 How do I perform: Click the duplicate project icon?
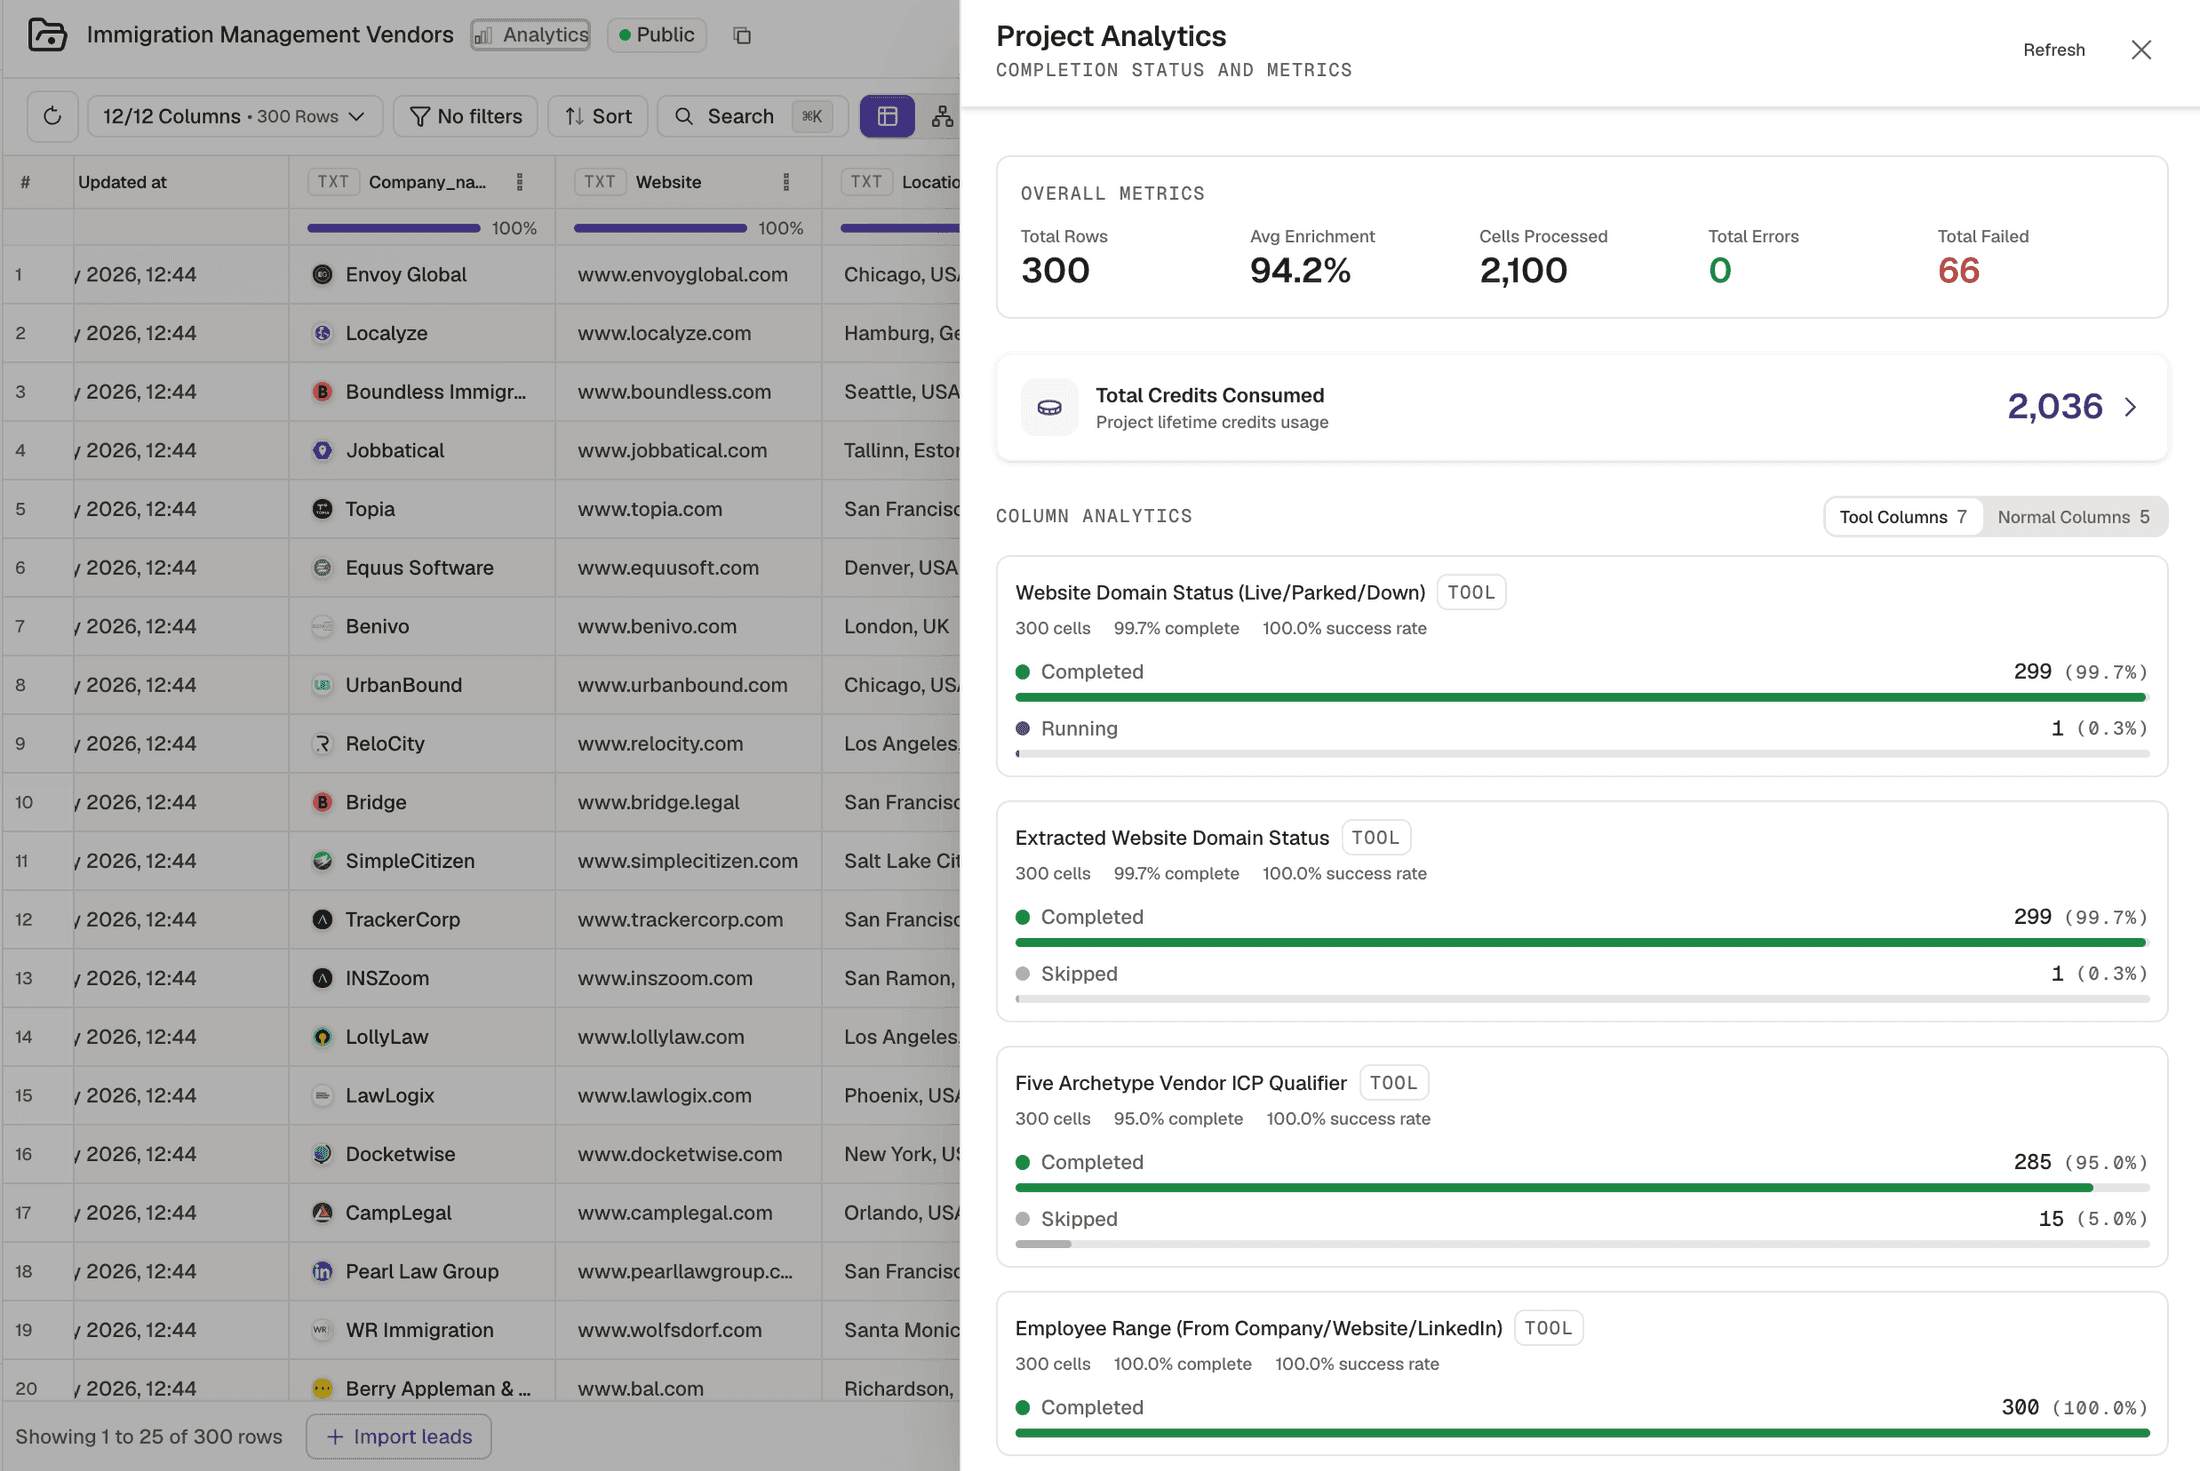(742, 36)
